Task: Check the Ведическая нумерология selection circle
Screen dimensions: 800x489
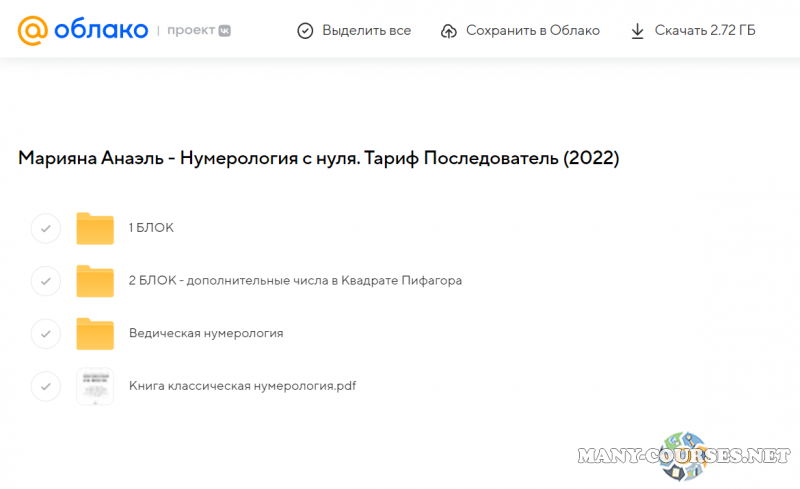Action: tap(45, 333)
